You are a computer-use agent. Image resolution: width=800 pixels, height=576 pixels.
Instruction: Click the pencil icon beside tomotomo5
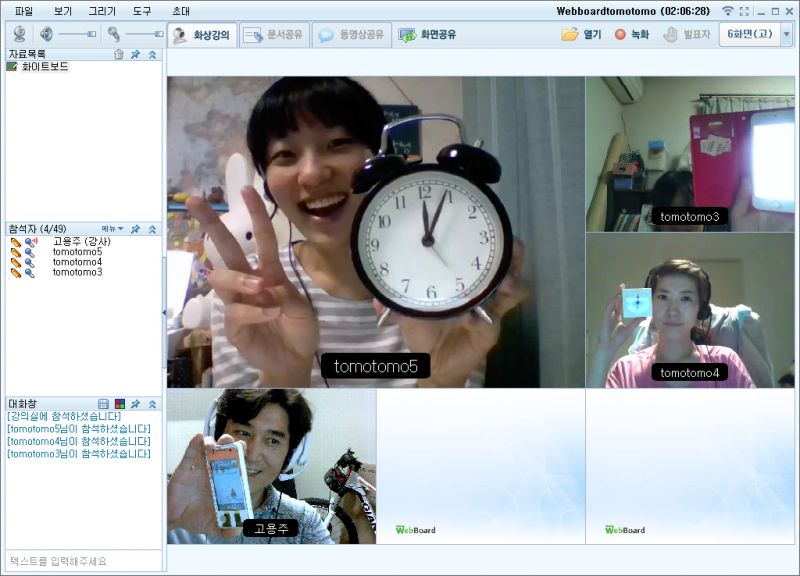tap(16, 252)
